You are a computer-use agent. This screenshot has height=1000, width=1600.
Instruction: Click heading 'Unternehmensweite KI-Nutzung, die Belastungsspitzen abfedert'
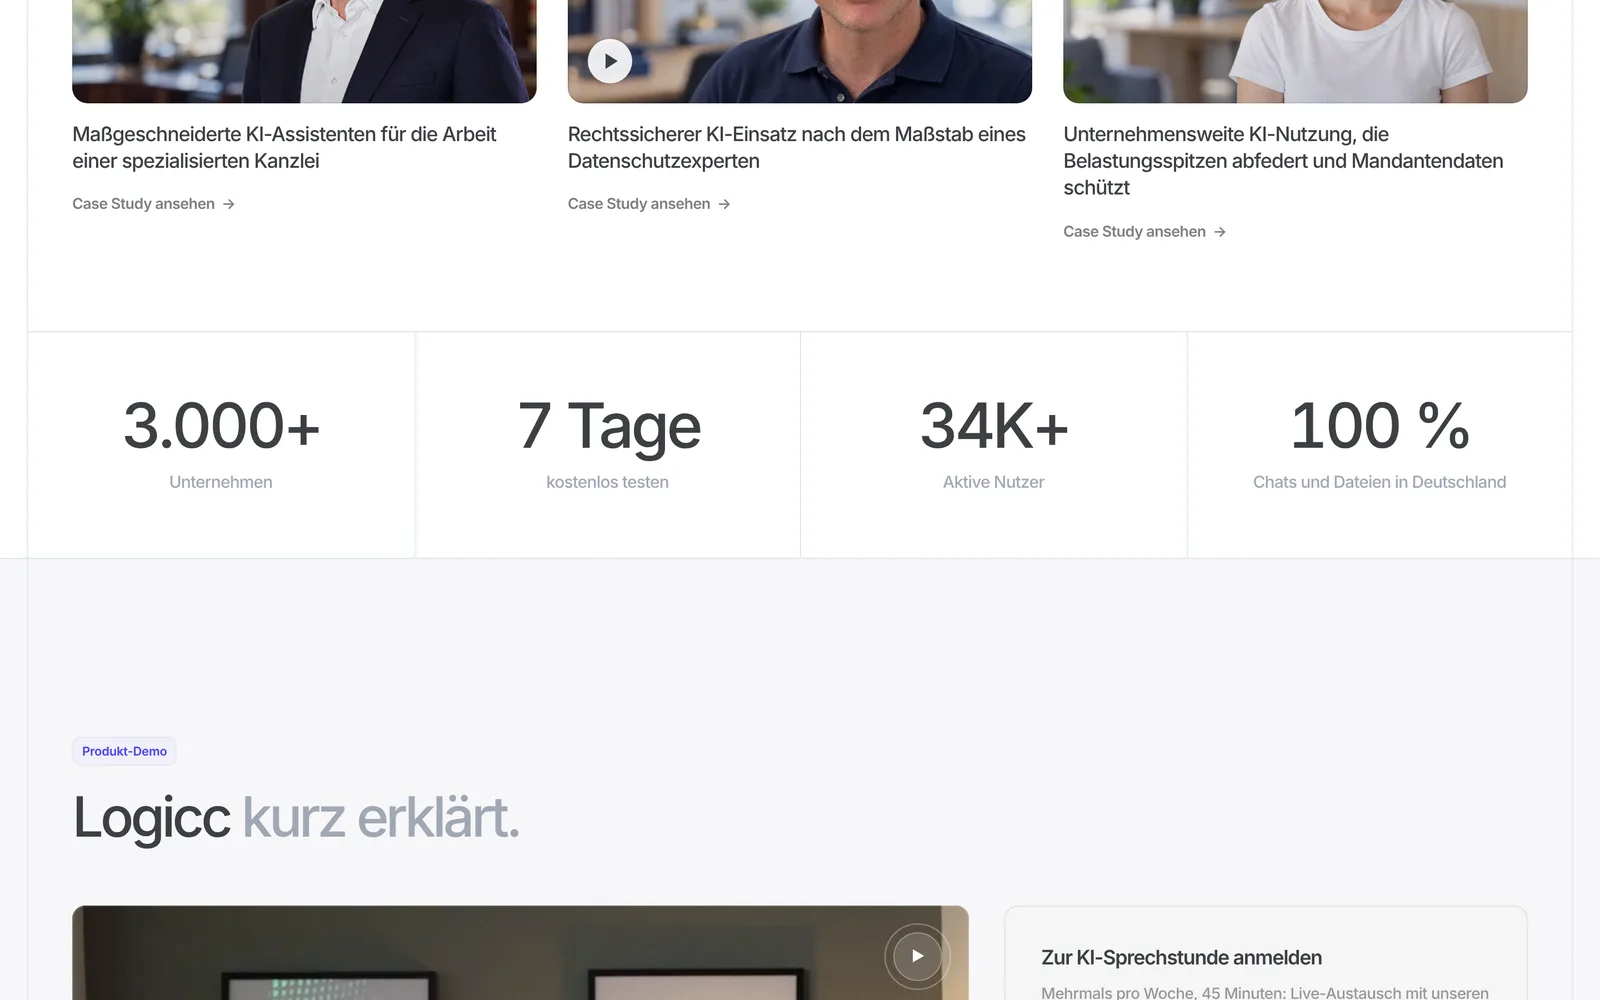click(x=1283, y=161)
